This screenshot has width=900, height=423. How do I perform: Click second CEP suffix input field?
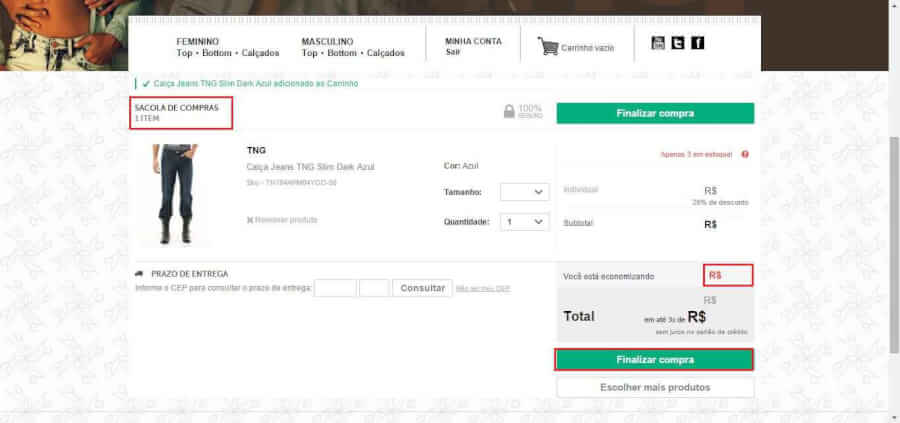pyautogui.click(x=374, y=288)
